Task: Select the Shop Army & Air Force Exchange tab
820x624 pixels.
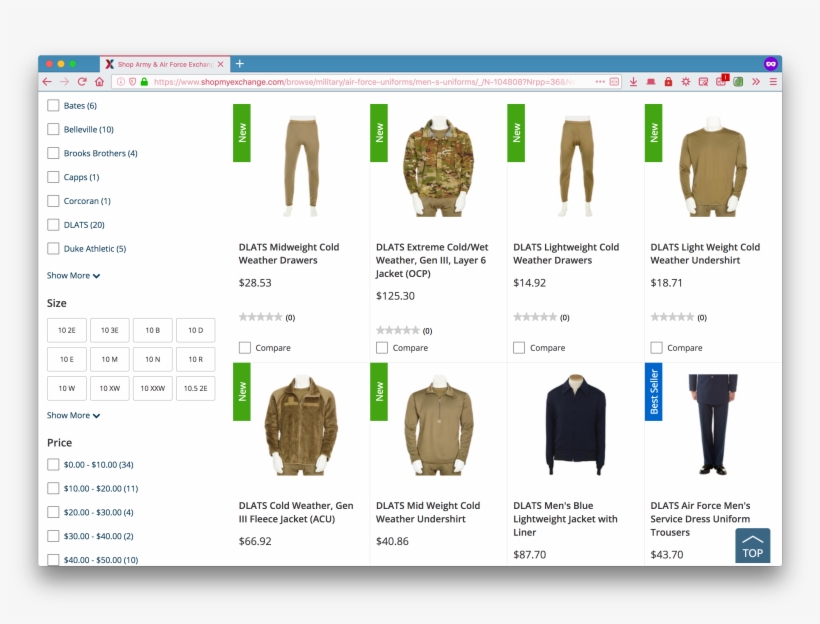Action: 165,64
